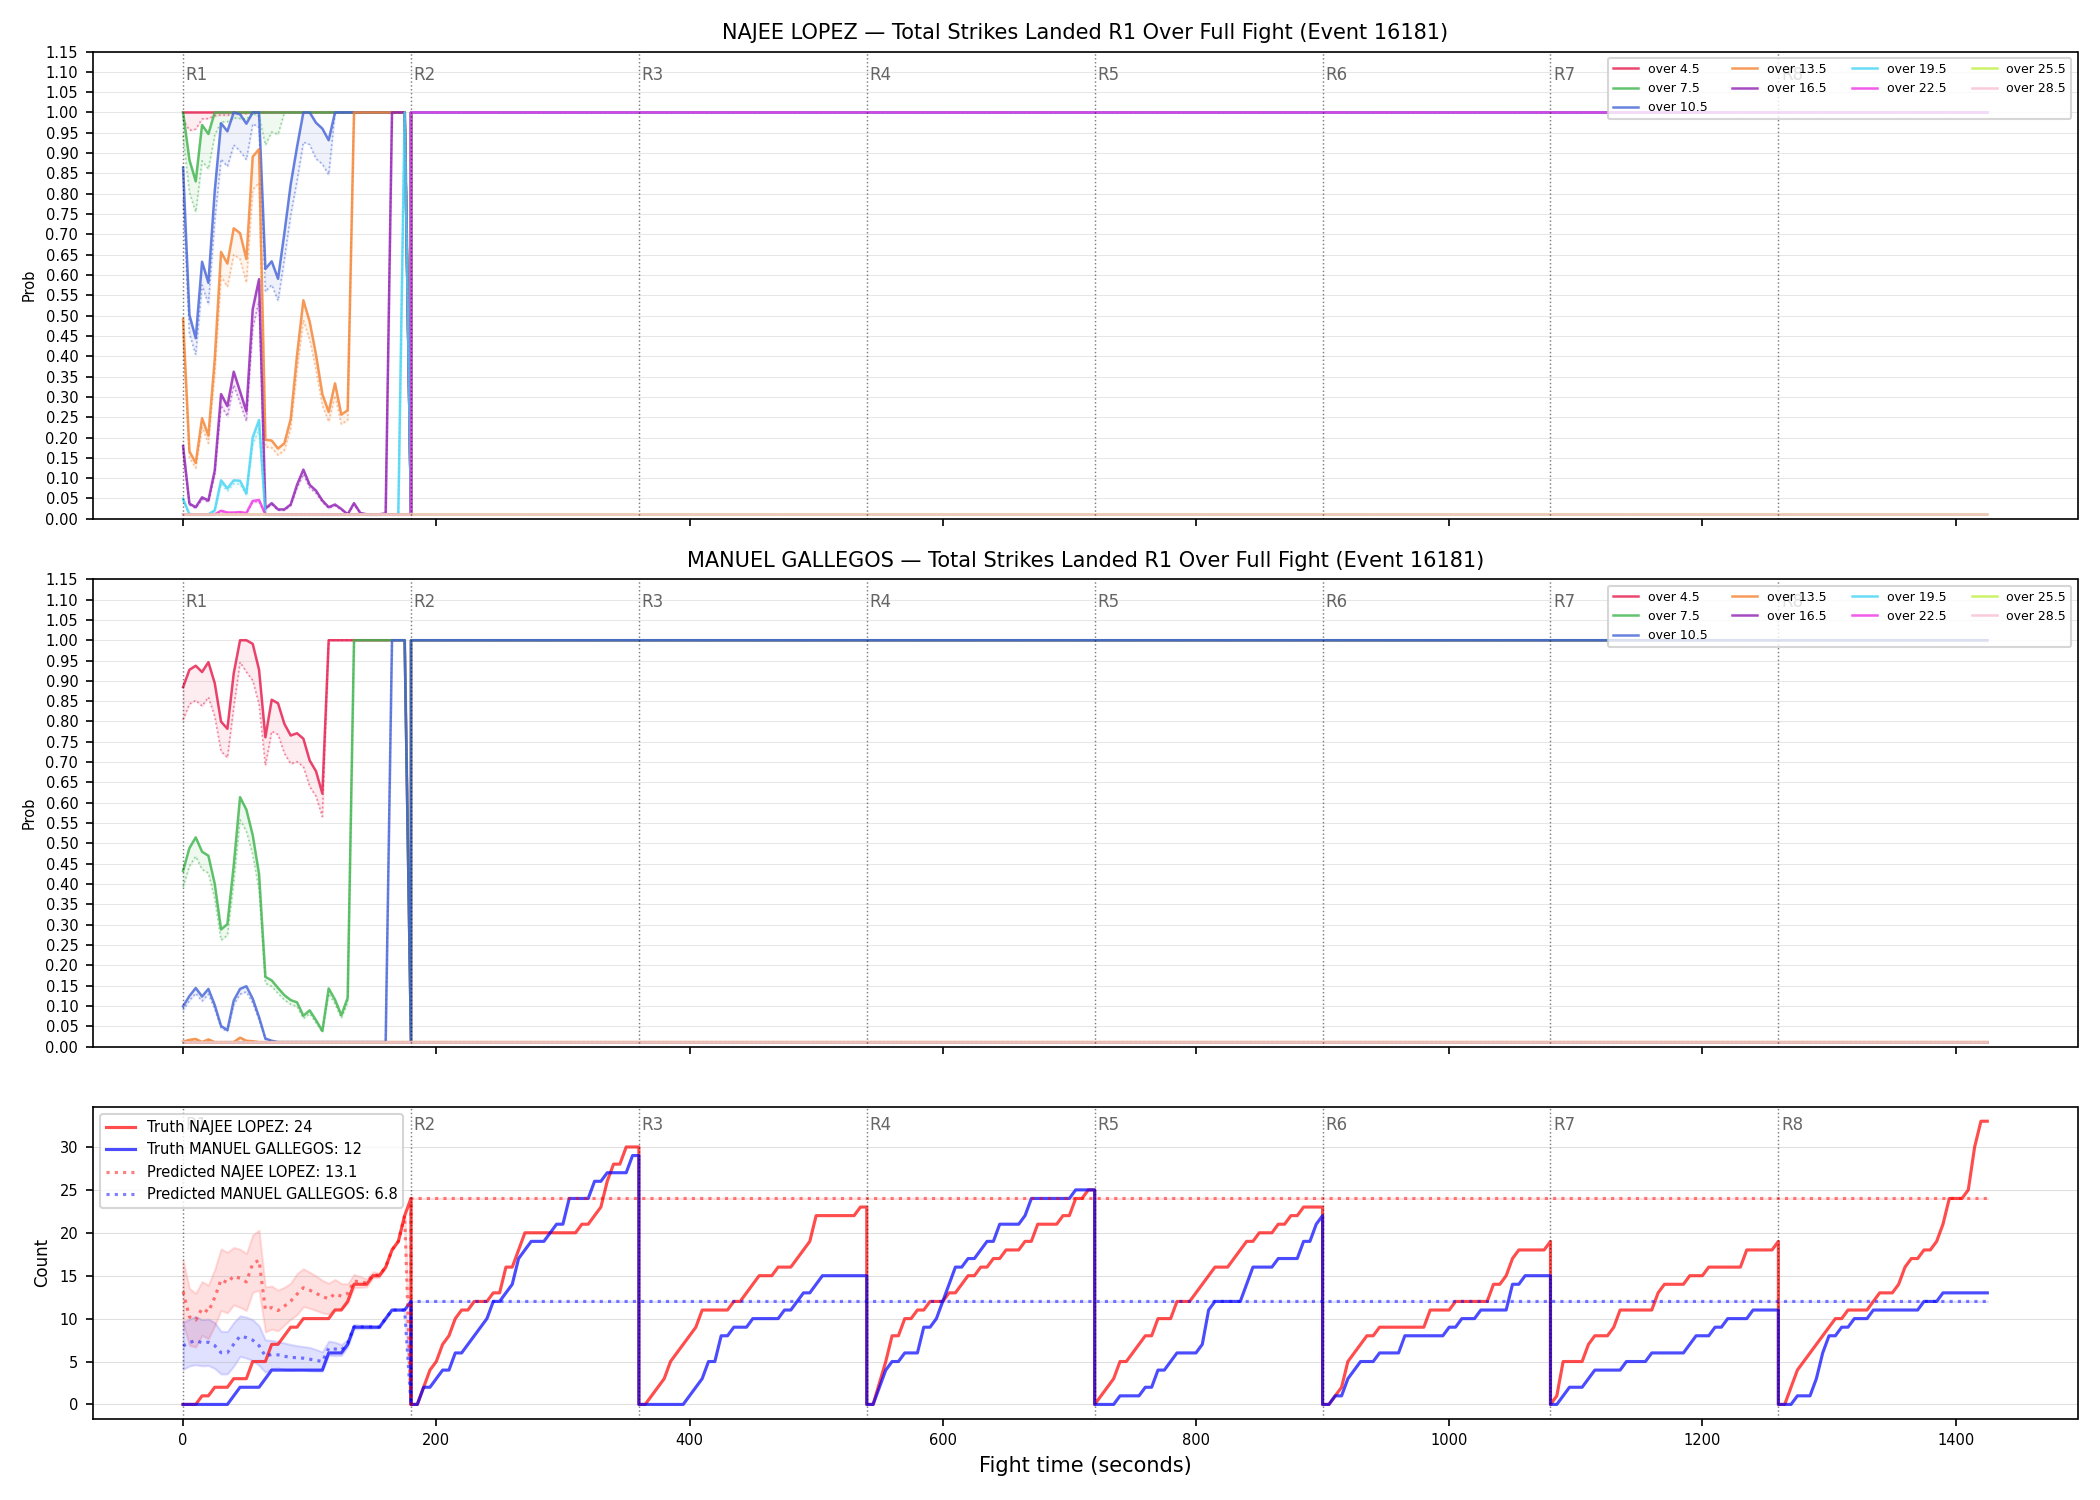Image resolution: width=2100 pixels, height=1500 pixels.
Task: Click R1 round marker in Najee Lopez chart
Action: click(x=196, y=74)
